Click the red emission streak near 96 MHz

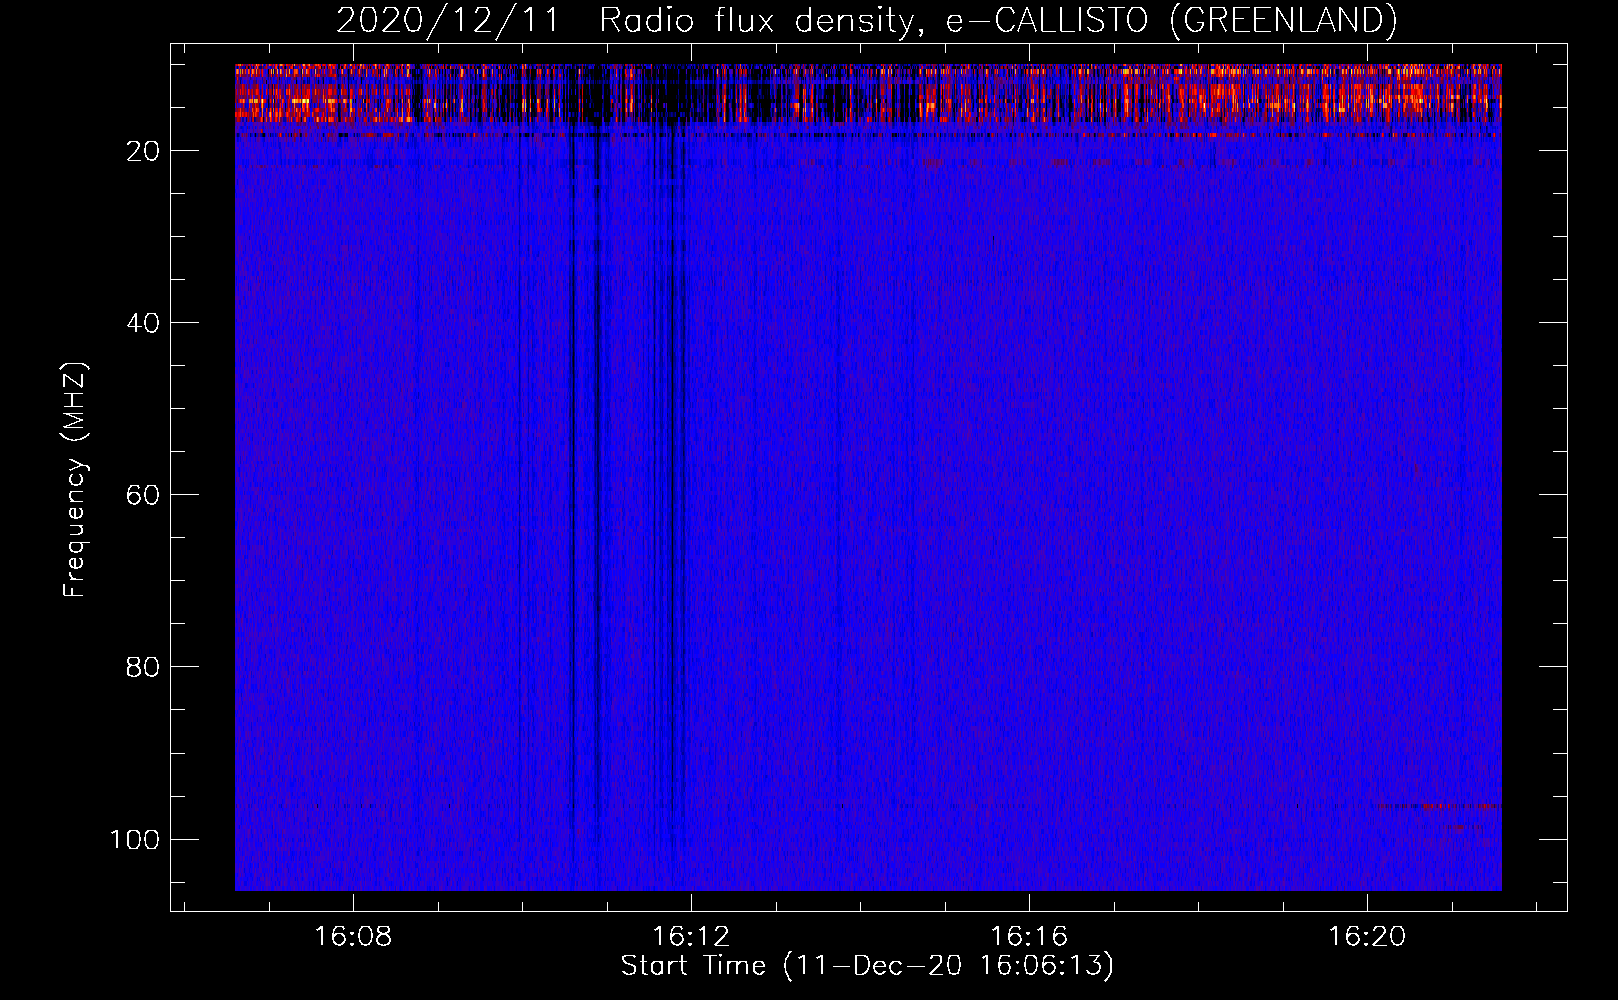point(1440,805)
